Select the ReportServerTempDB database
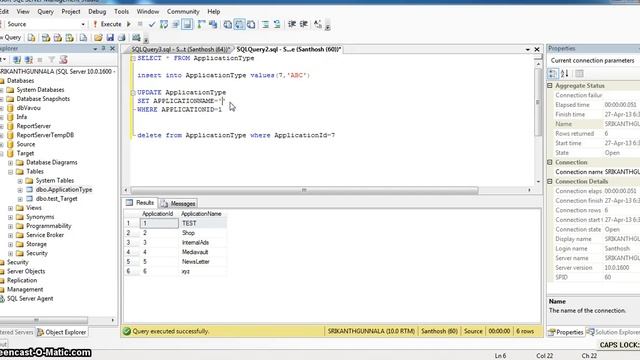The image size is (640, 360). 45,135
